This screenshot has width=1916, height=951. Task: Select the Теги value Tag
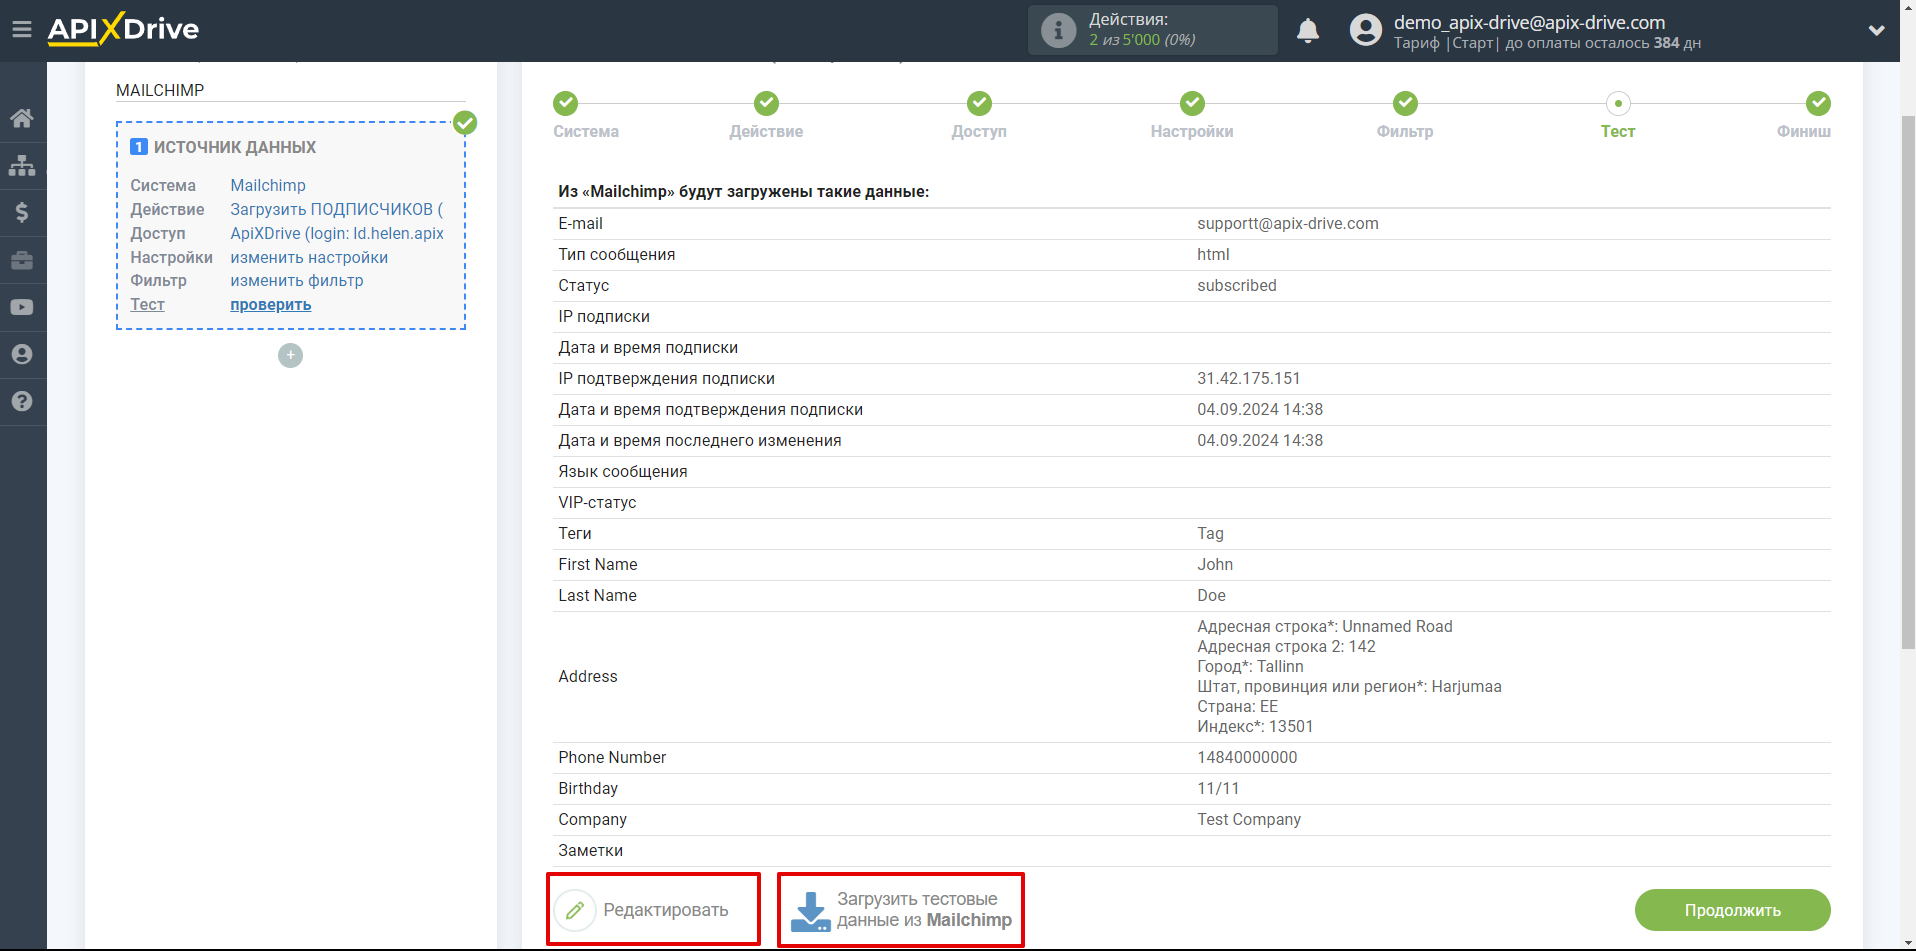(x=1210, y=533)
